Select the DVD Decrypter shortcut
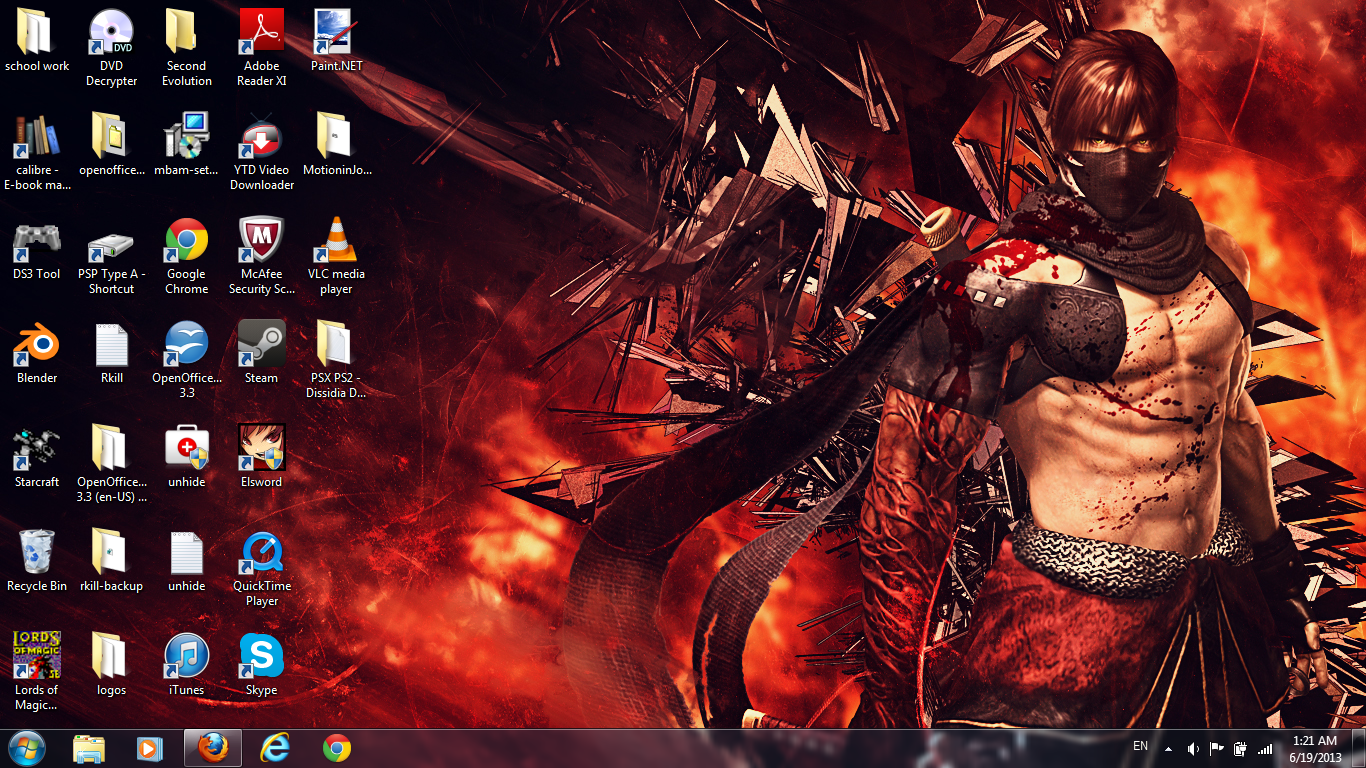The width and height of the screenshot is (1366, 768). click(x=111, y=32)
